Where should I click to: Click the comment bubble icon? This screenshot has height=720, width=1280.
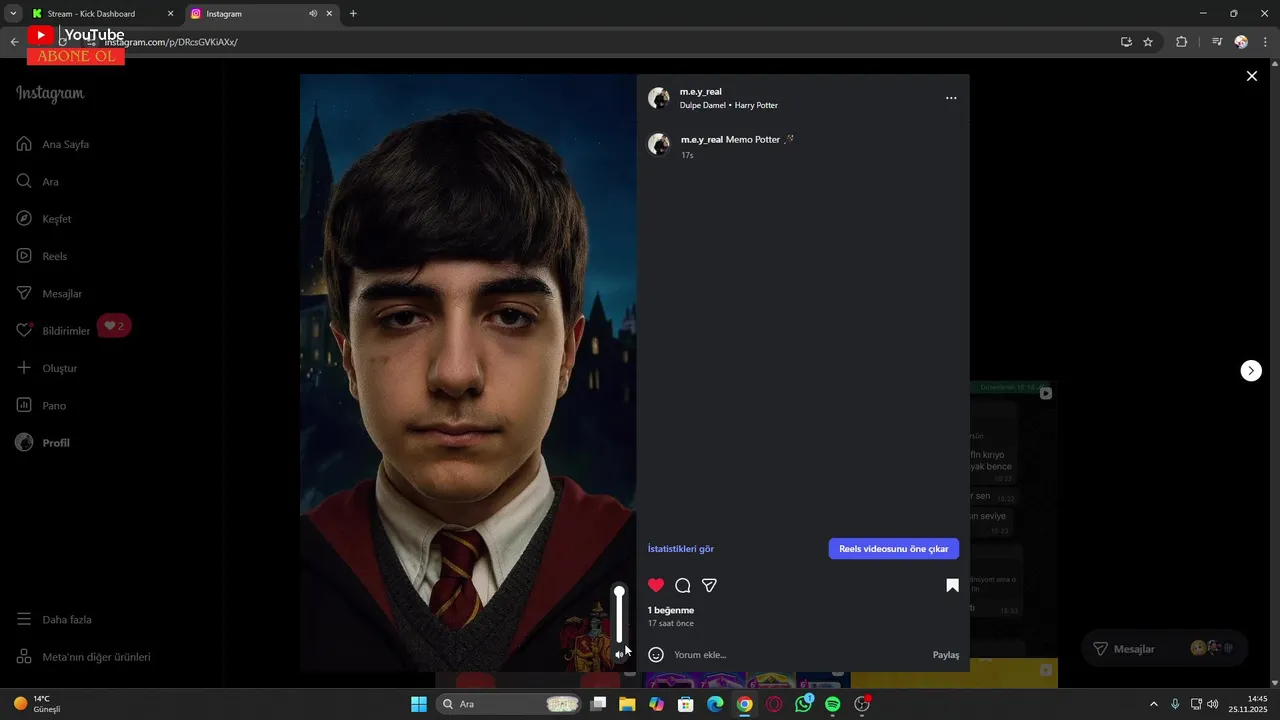[x=683, y=586]
